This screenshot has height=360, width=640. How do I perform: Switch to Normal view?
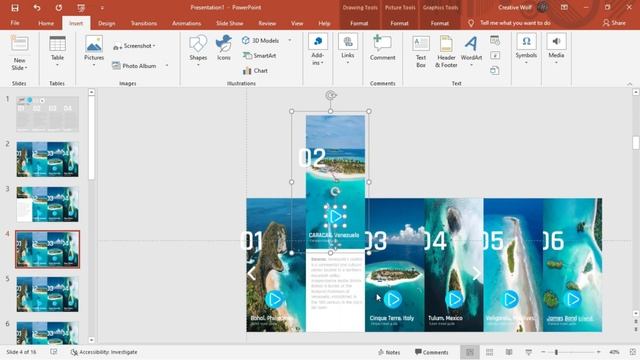[x=470, y=352]
